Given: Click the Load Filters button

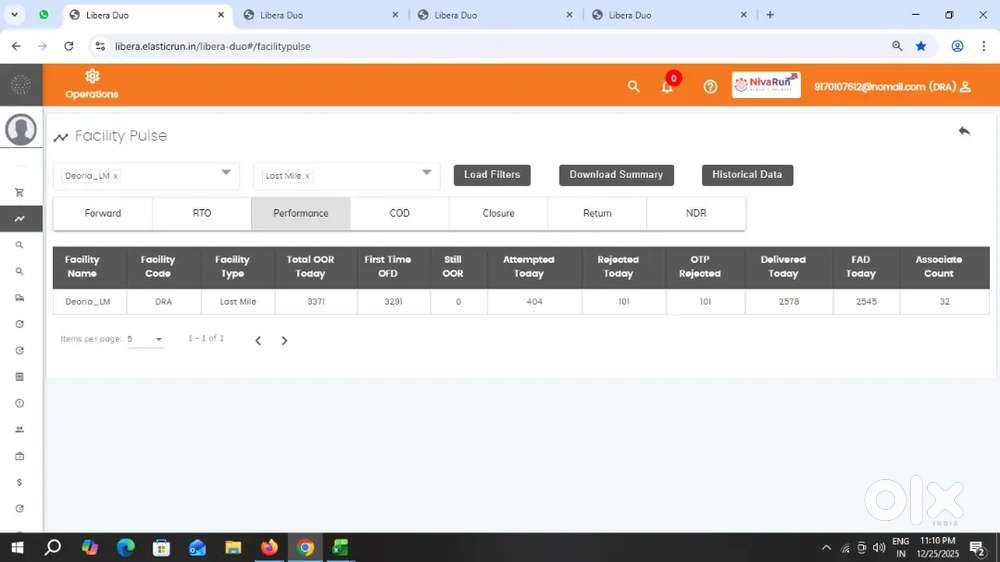Looking at the screenshot, I should (x=492, y=175).
